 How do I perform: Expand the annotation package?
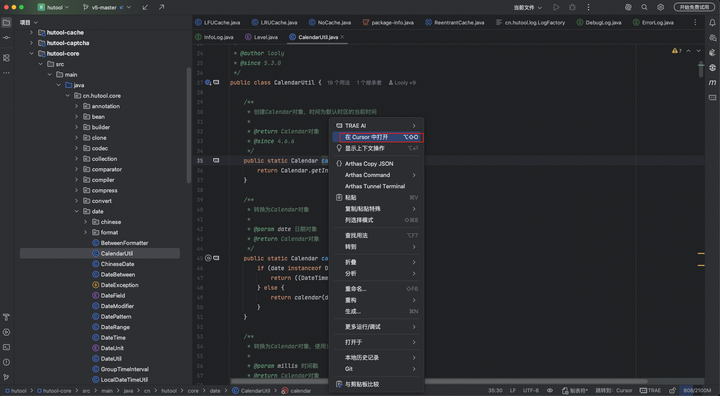coord(76,106)
